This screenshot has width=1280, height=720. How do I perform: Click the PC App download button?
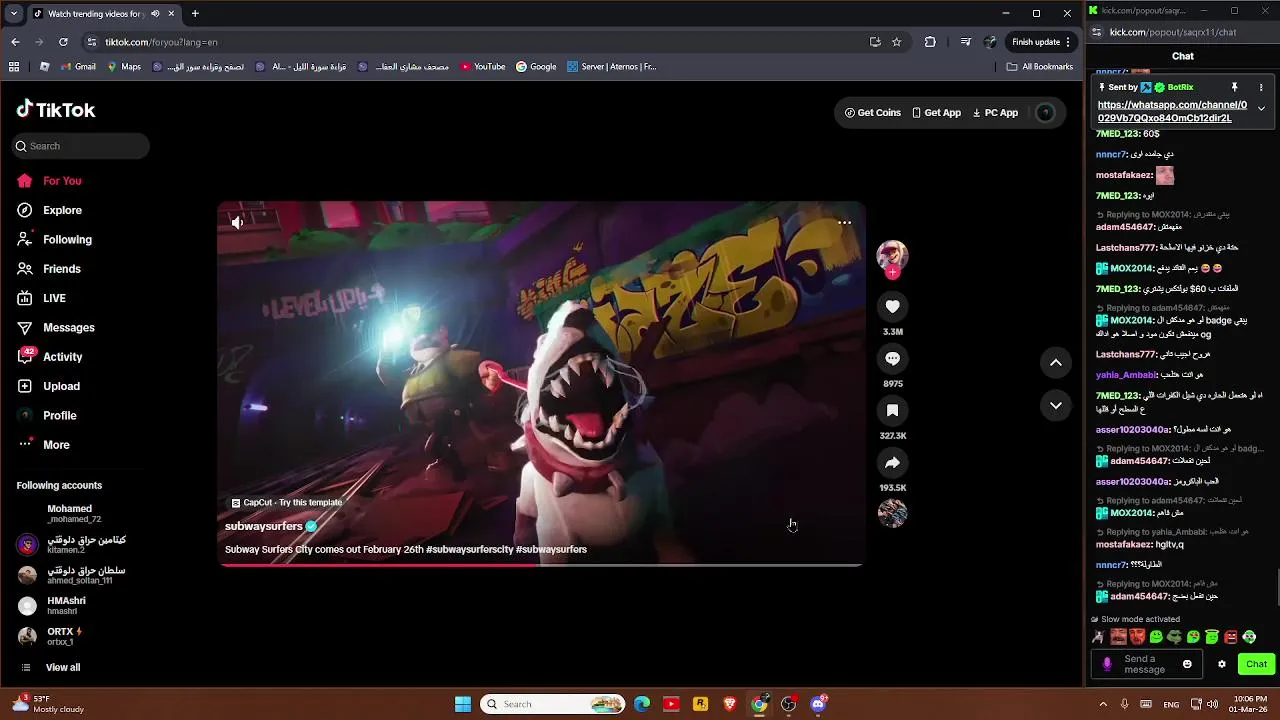995,113
